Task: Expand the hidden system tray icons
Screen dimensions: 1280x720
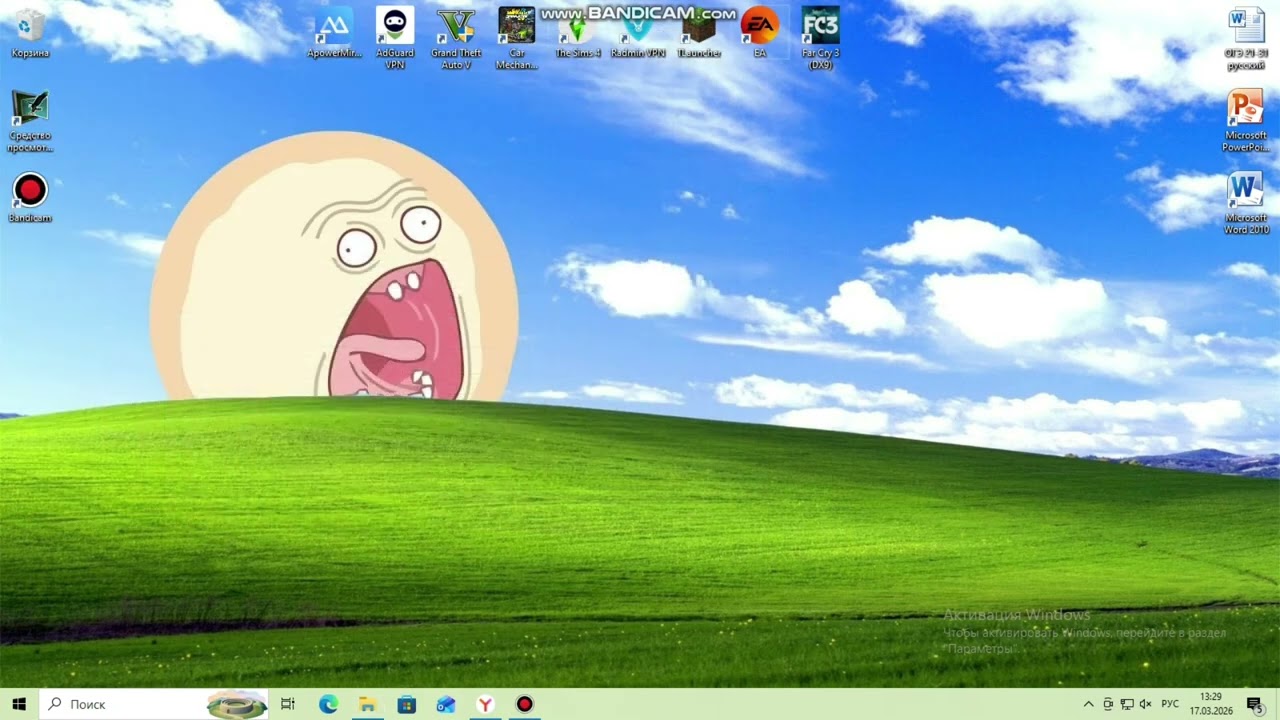Action: point(1089,704)
